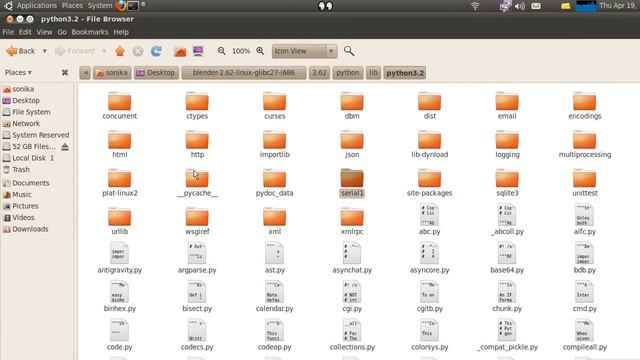This screenshot has height=360, width=640.
Task: Zoom in the icon view
Action: pyautogui.click(x=260, y=51)
